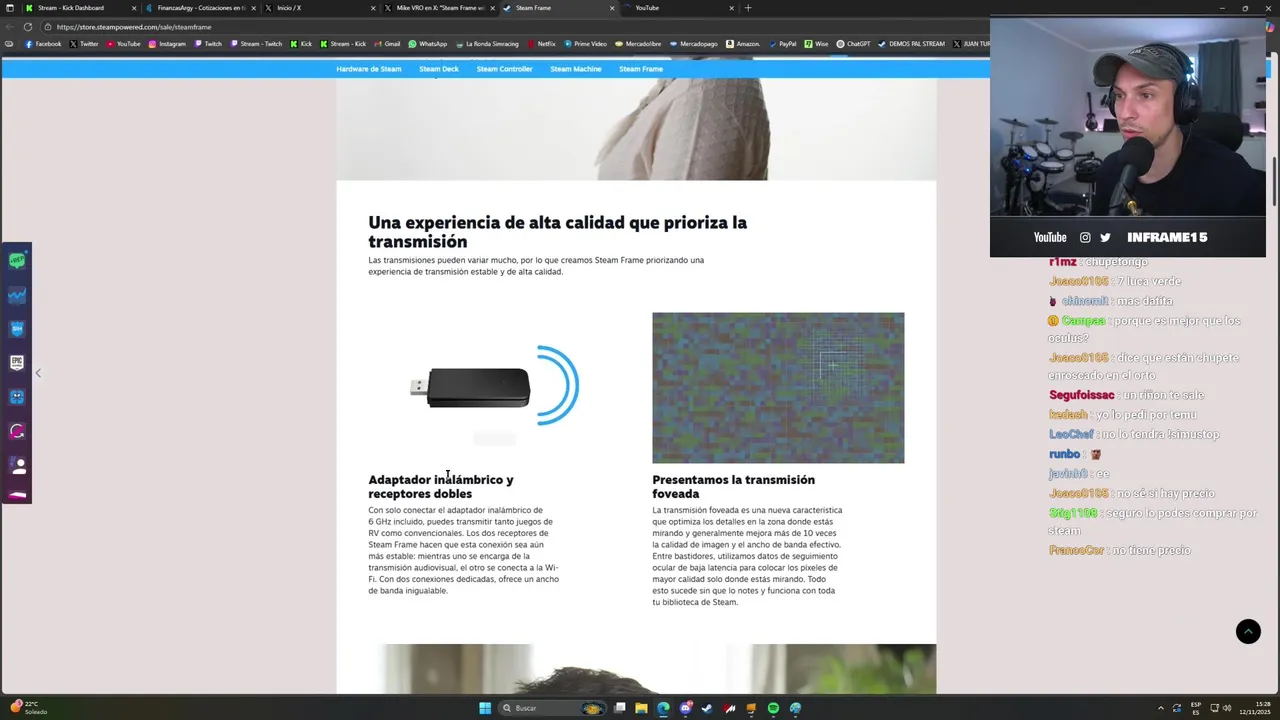Click the Instagram icon in the stream overlay
The image size is (1280, 720).
(x=1085, y=237)
